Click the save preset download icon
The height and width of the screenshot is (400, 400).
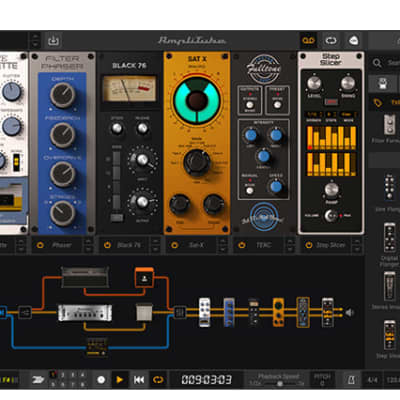(53, 41)
